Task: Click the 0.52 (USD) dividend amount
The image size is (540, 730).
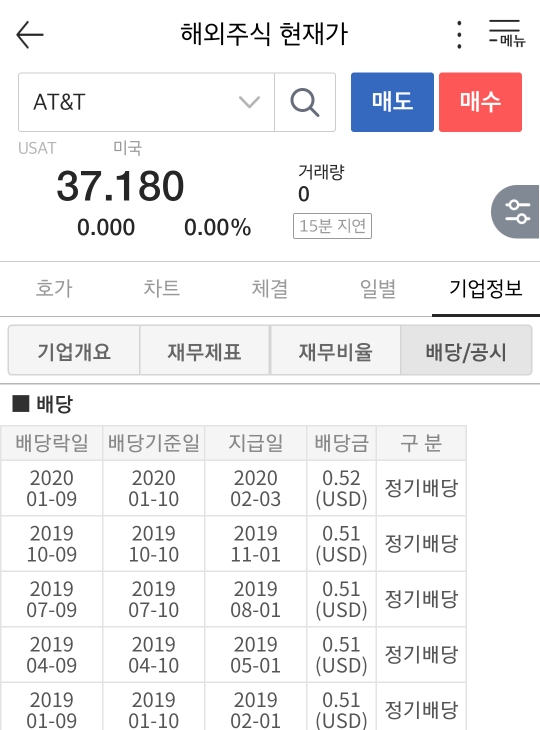Action: [x=341, y=488]
